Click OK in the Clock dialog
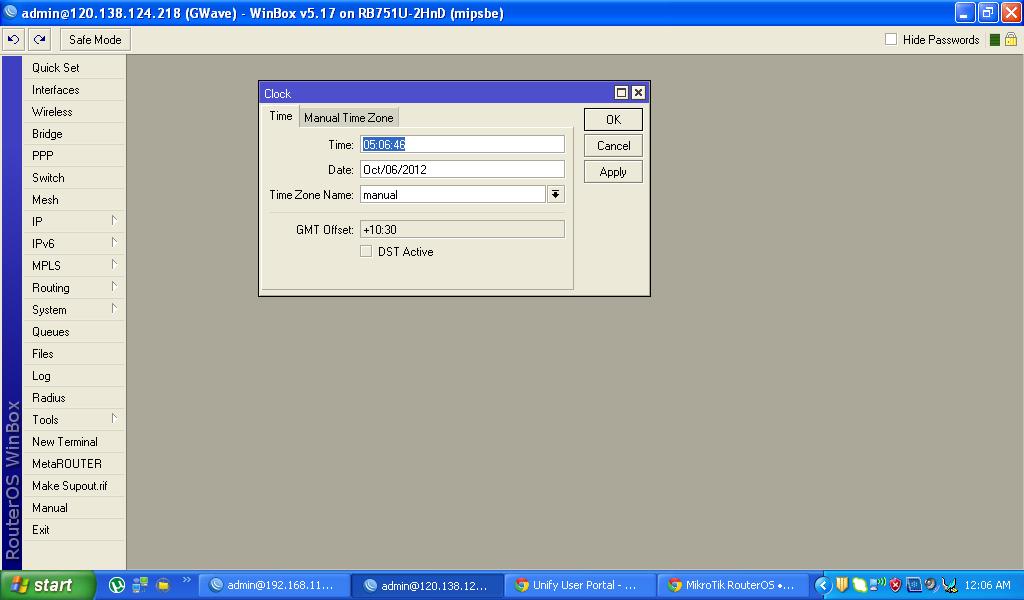Screen dimensions: 1024x600 [613, 119]
